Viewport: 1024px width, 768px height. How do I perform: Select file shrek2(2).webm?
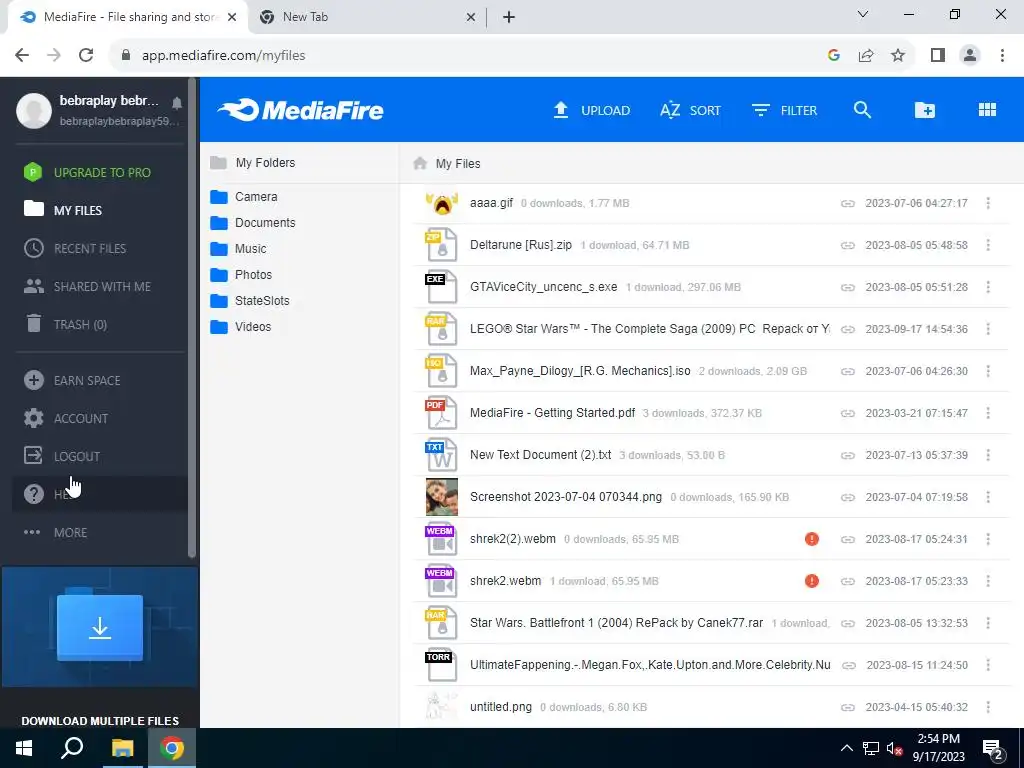(x=513, y=539)
